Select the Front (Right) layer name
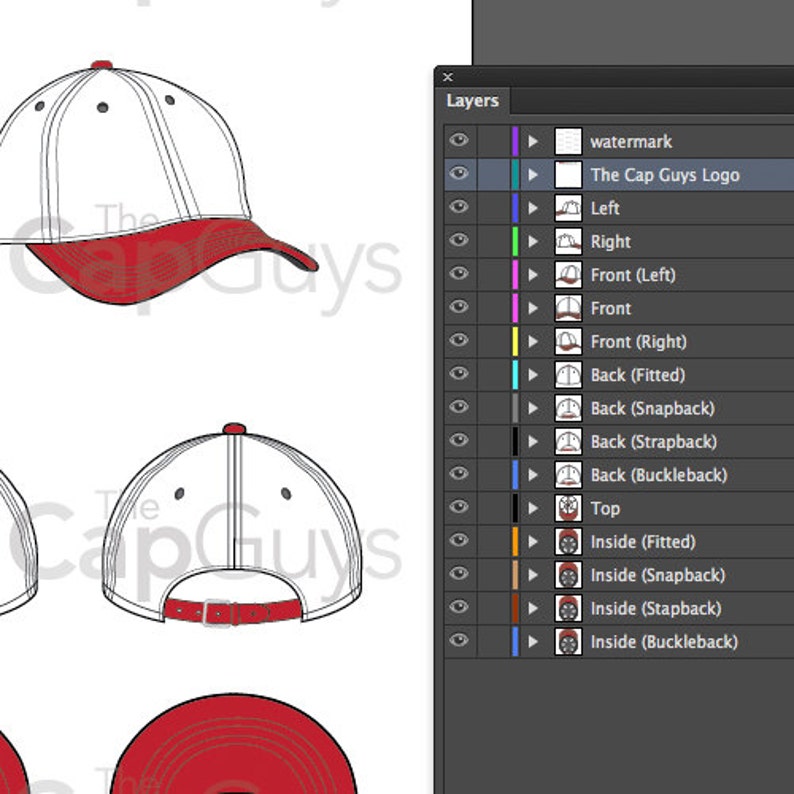 pyautogui.click(x=639, y=342)
